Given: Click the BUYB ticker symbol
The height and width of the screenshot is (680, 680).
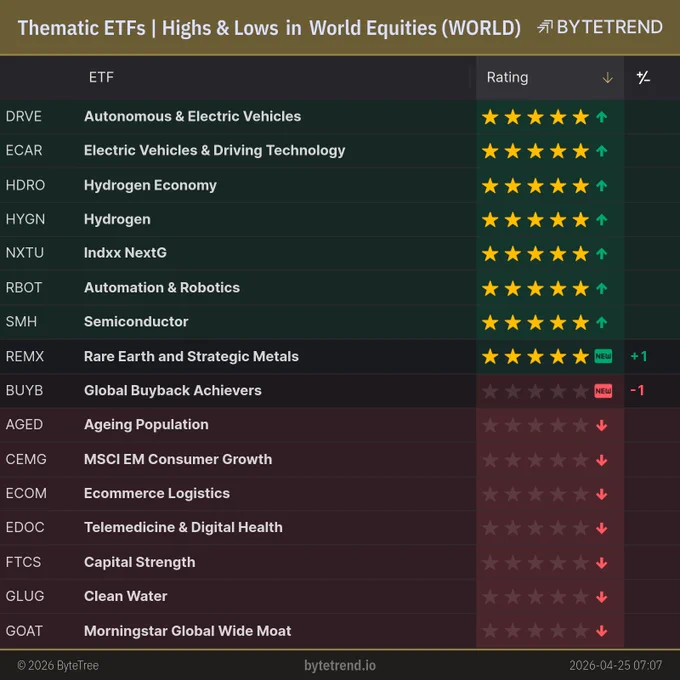Looking at the screenshot, I should coord(24,390).
